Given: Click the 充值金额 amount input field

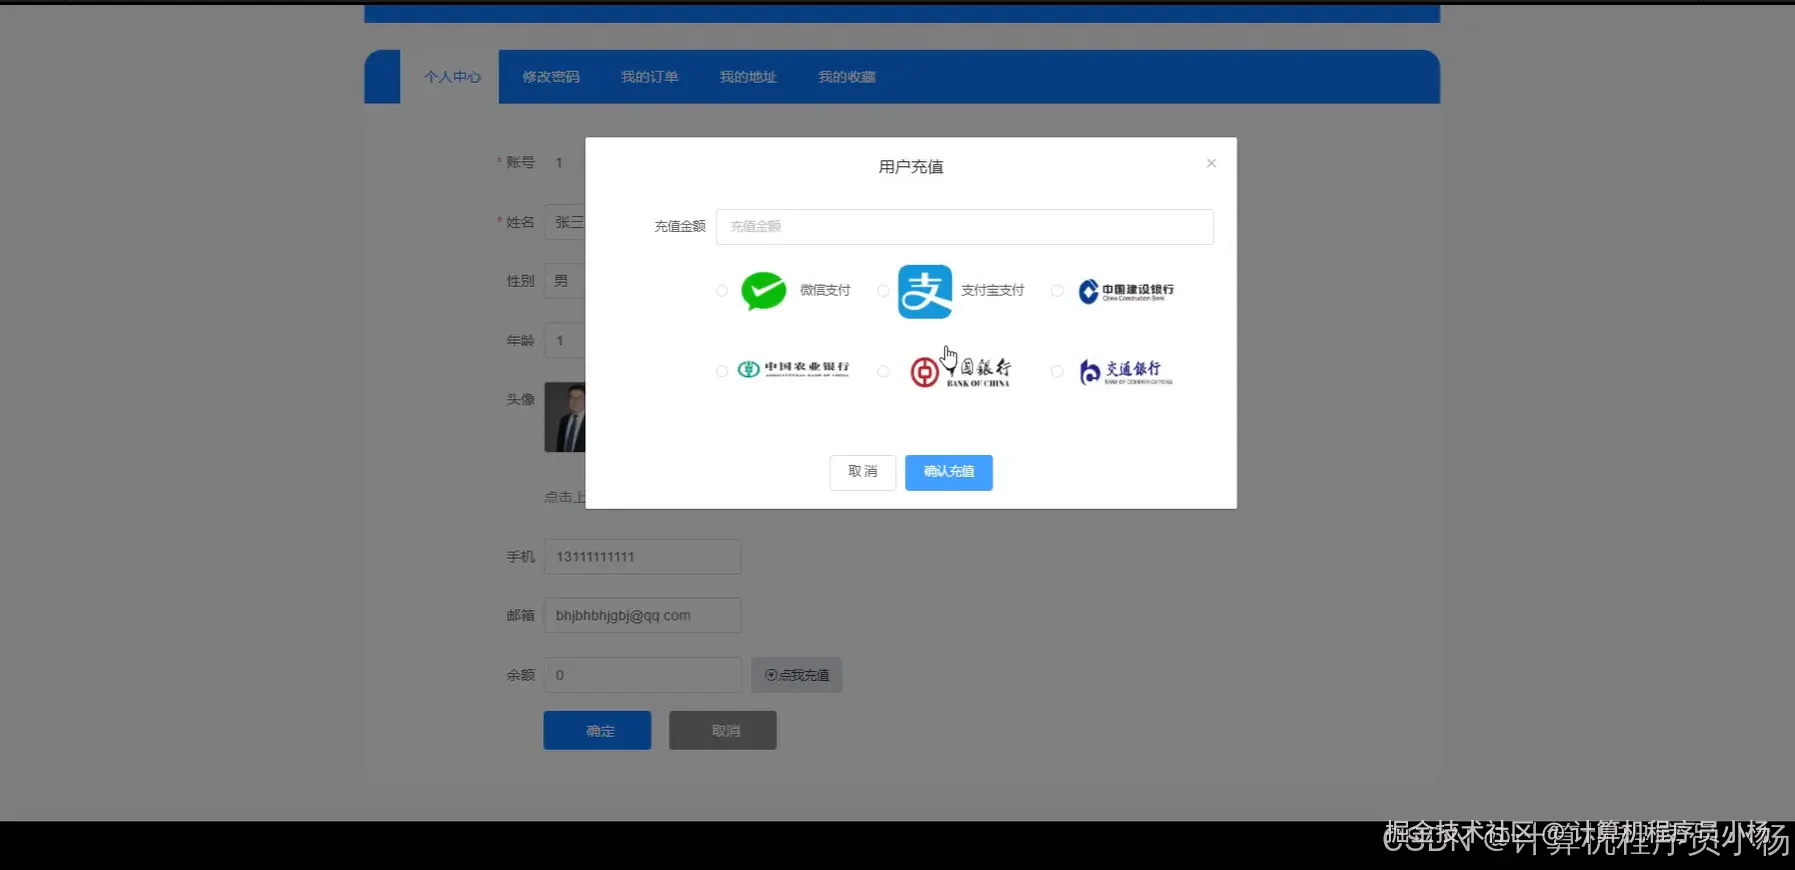Looking at the screenshot, I should [x=965, y=227].
